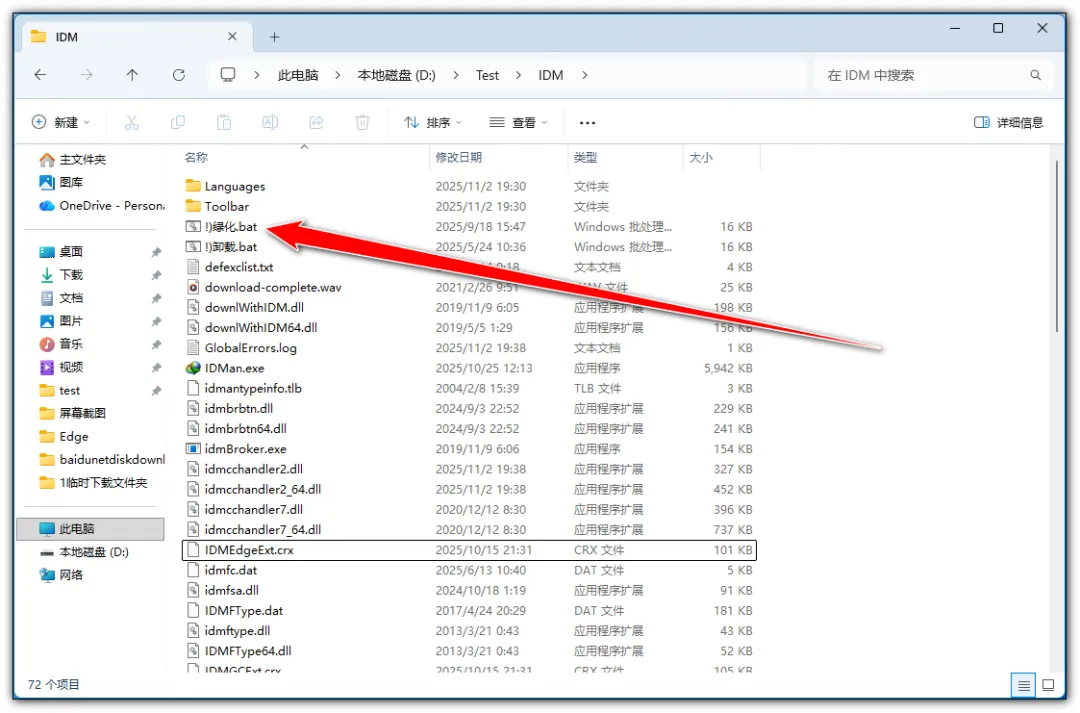The width and height of the screenshot is (1080, 713).
Task: Select the !)绿化.bat batch file icon
Action: 193,227
